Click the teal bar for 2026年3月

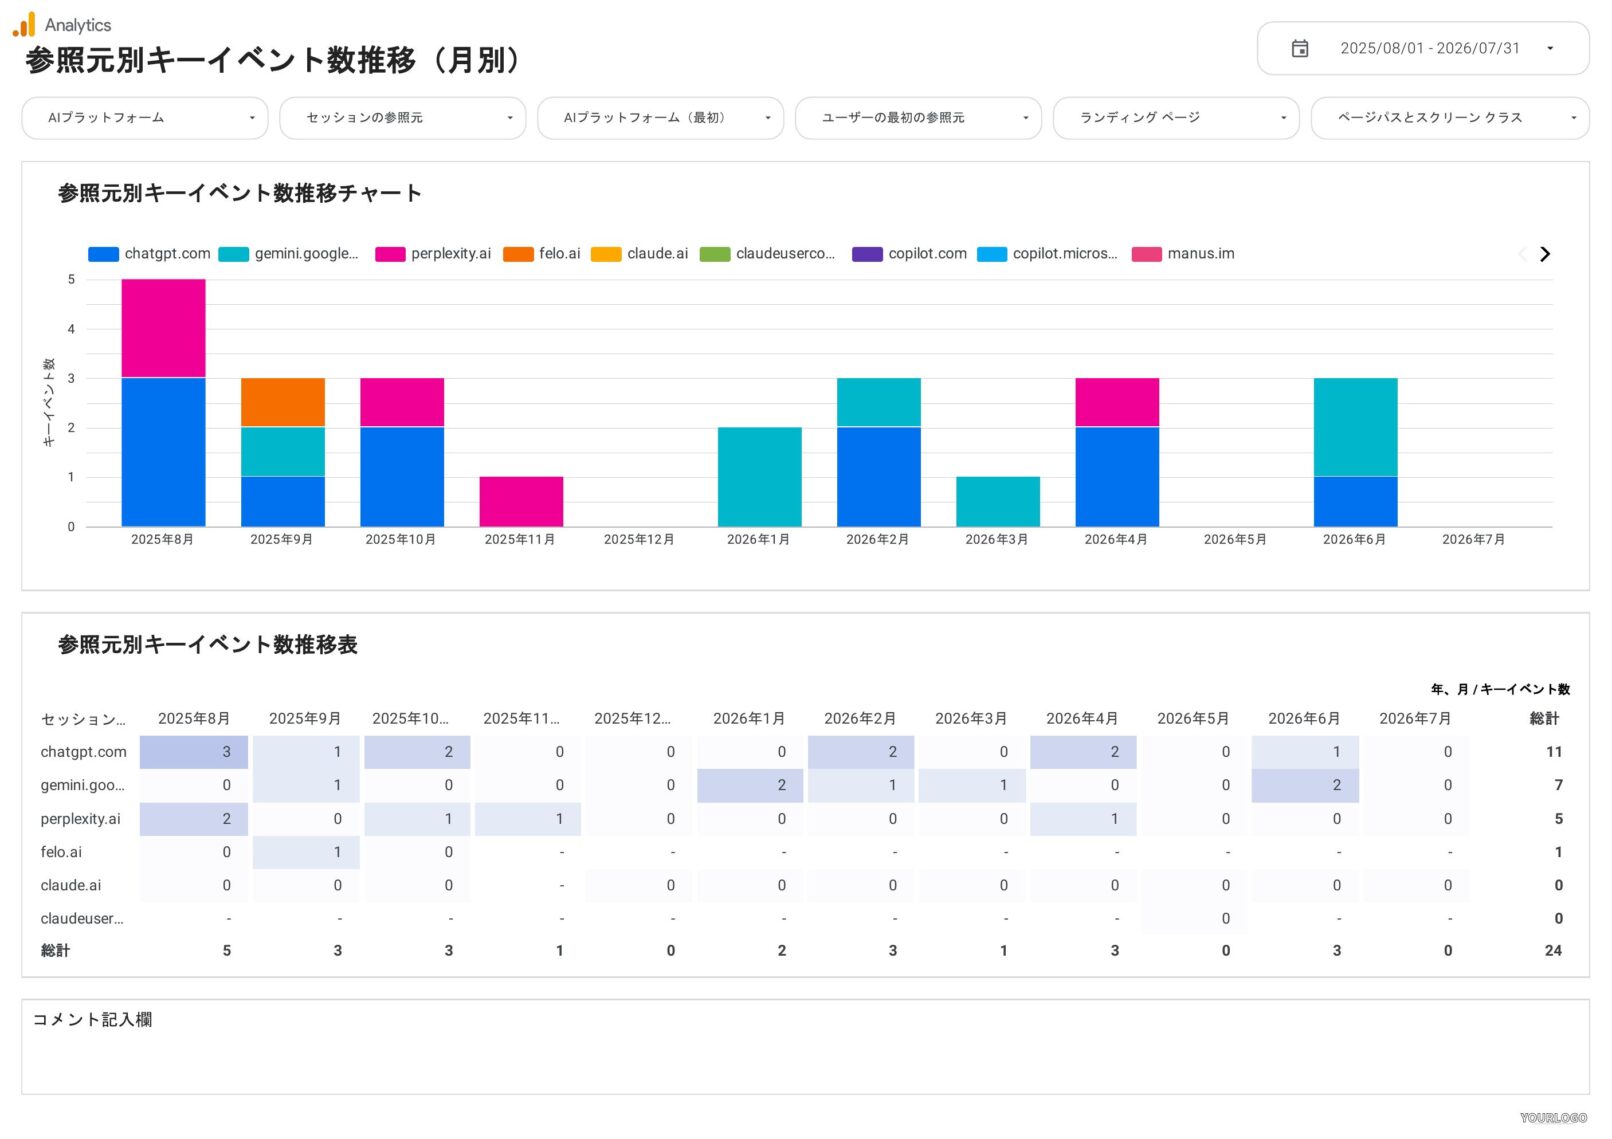[998, 501]
